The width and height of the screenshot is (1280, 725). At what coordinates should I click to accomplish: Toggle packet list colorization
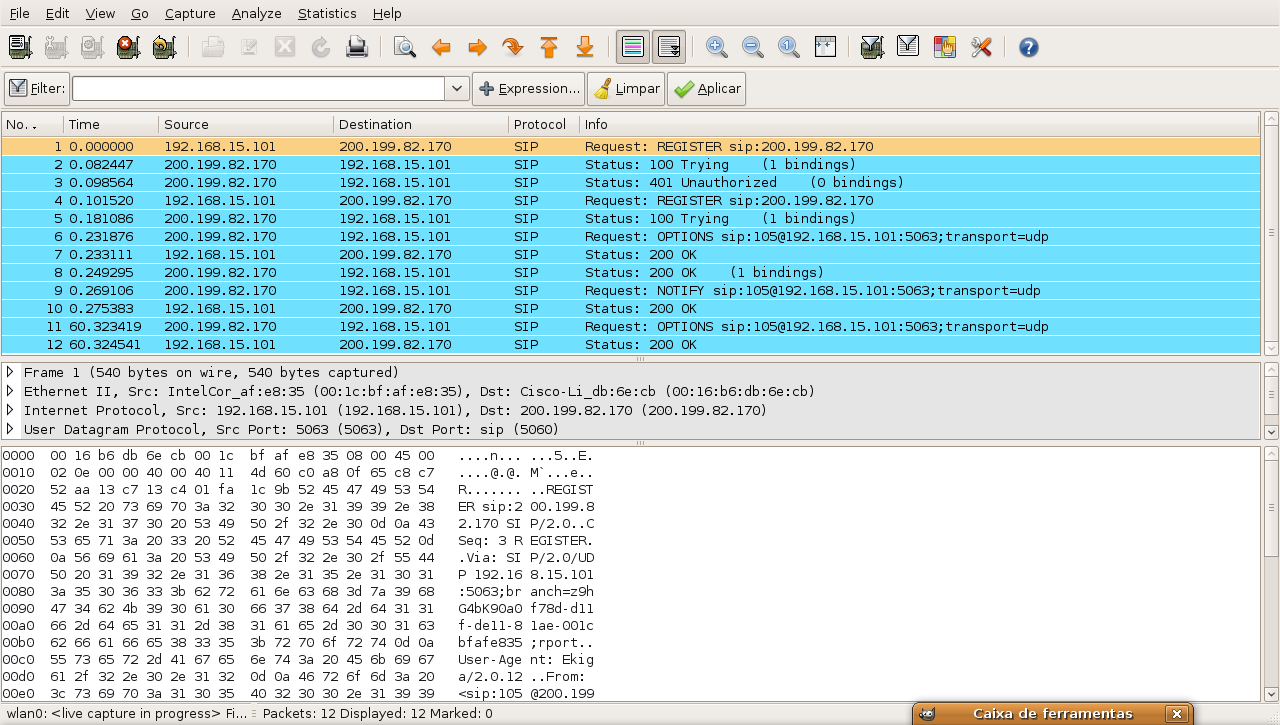(x=633, y=47)
